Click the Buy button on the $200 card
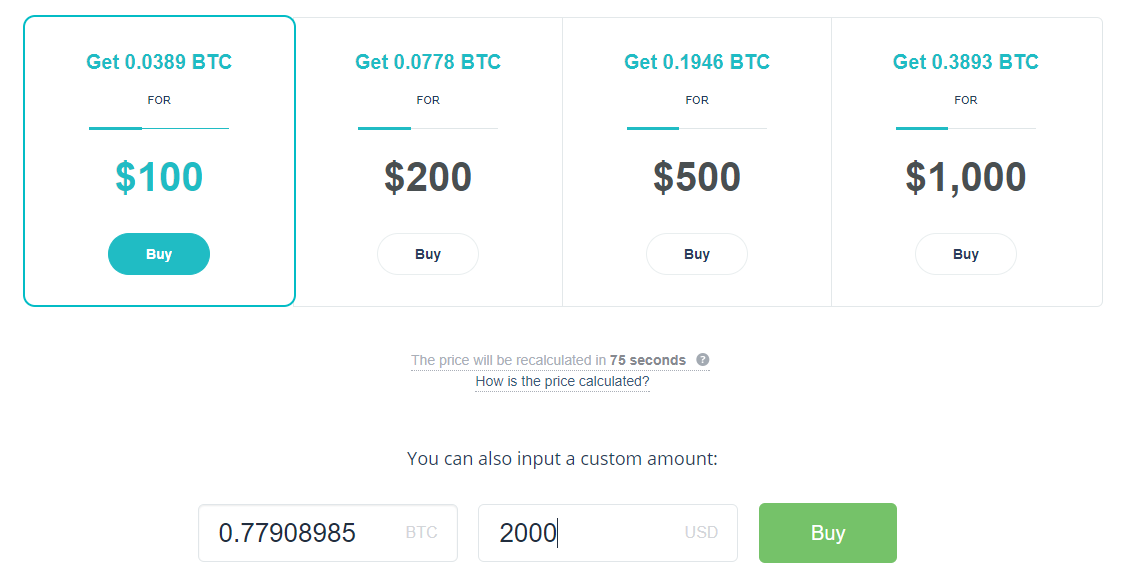Screen dimensions: 1126x581 pyautogui.click(x=427, y=254)
